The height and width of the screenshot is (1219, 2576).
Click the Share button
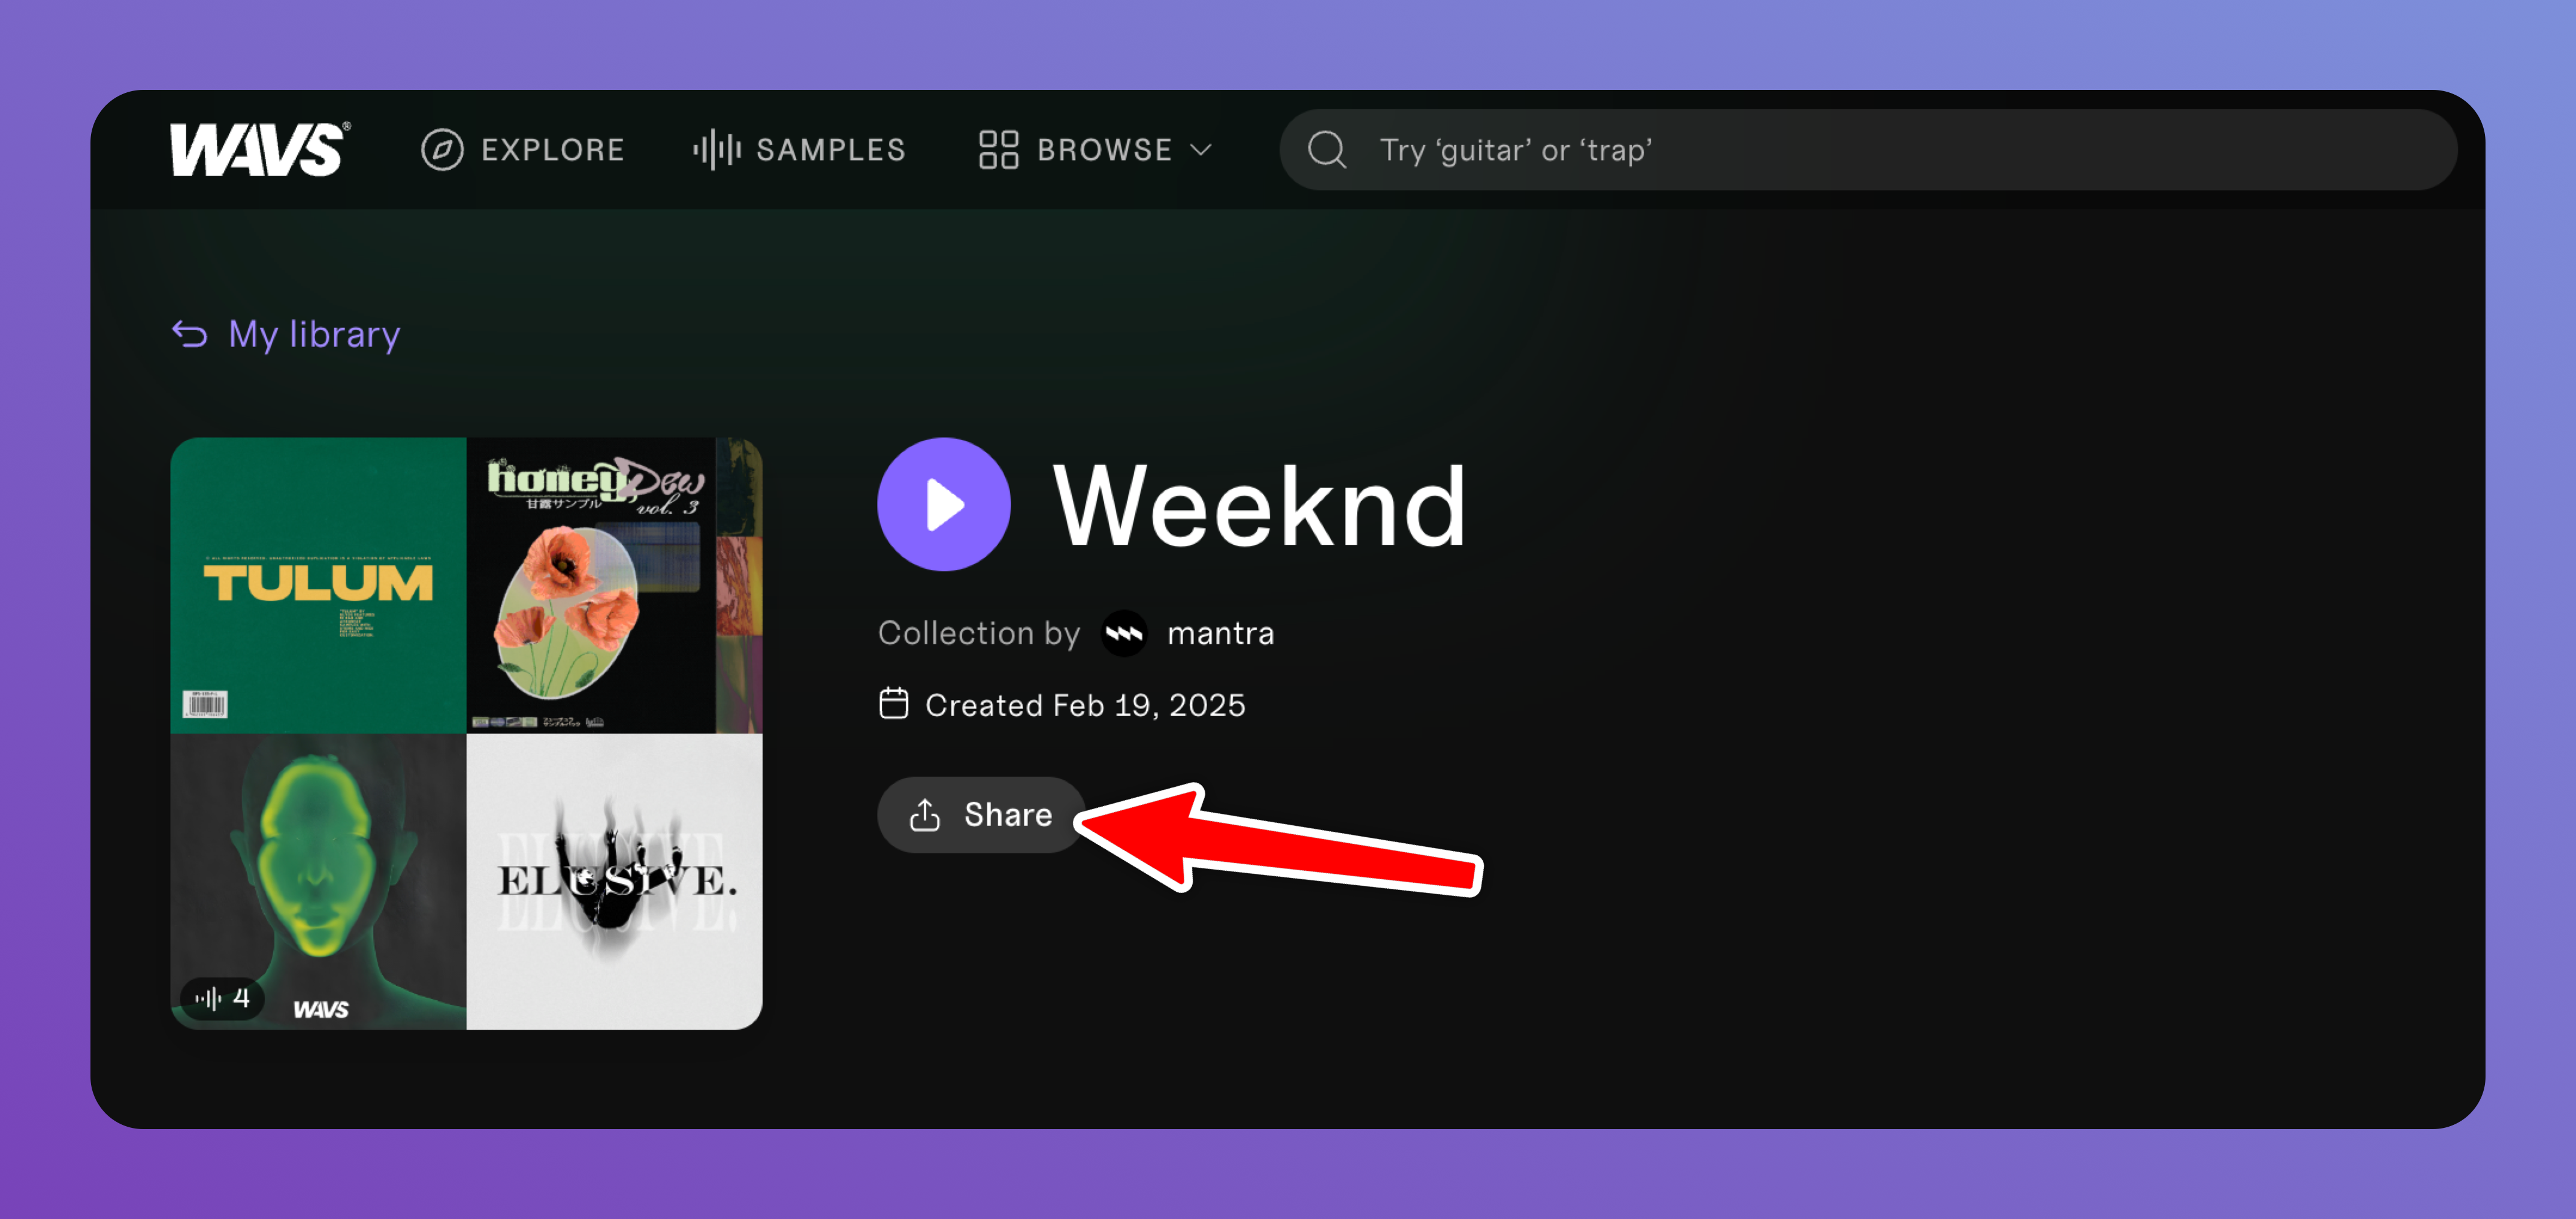[981, 815]
